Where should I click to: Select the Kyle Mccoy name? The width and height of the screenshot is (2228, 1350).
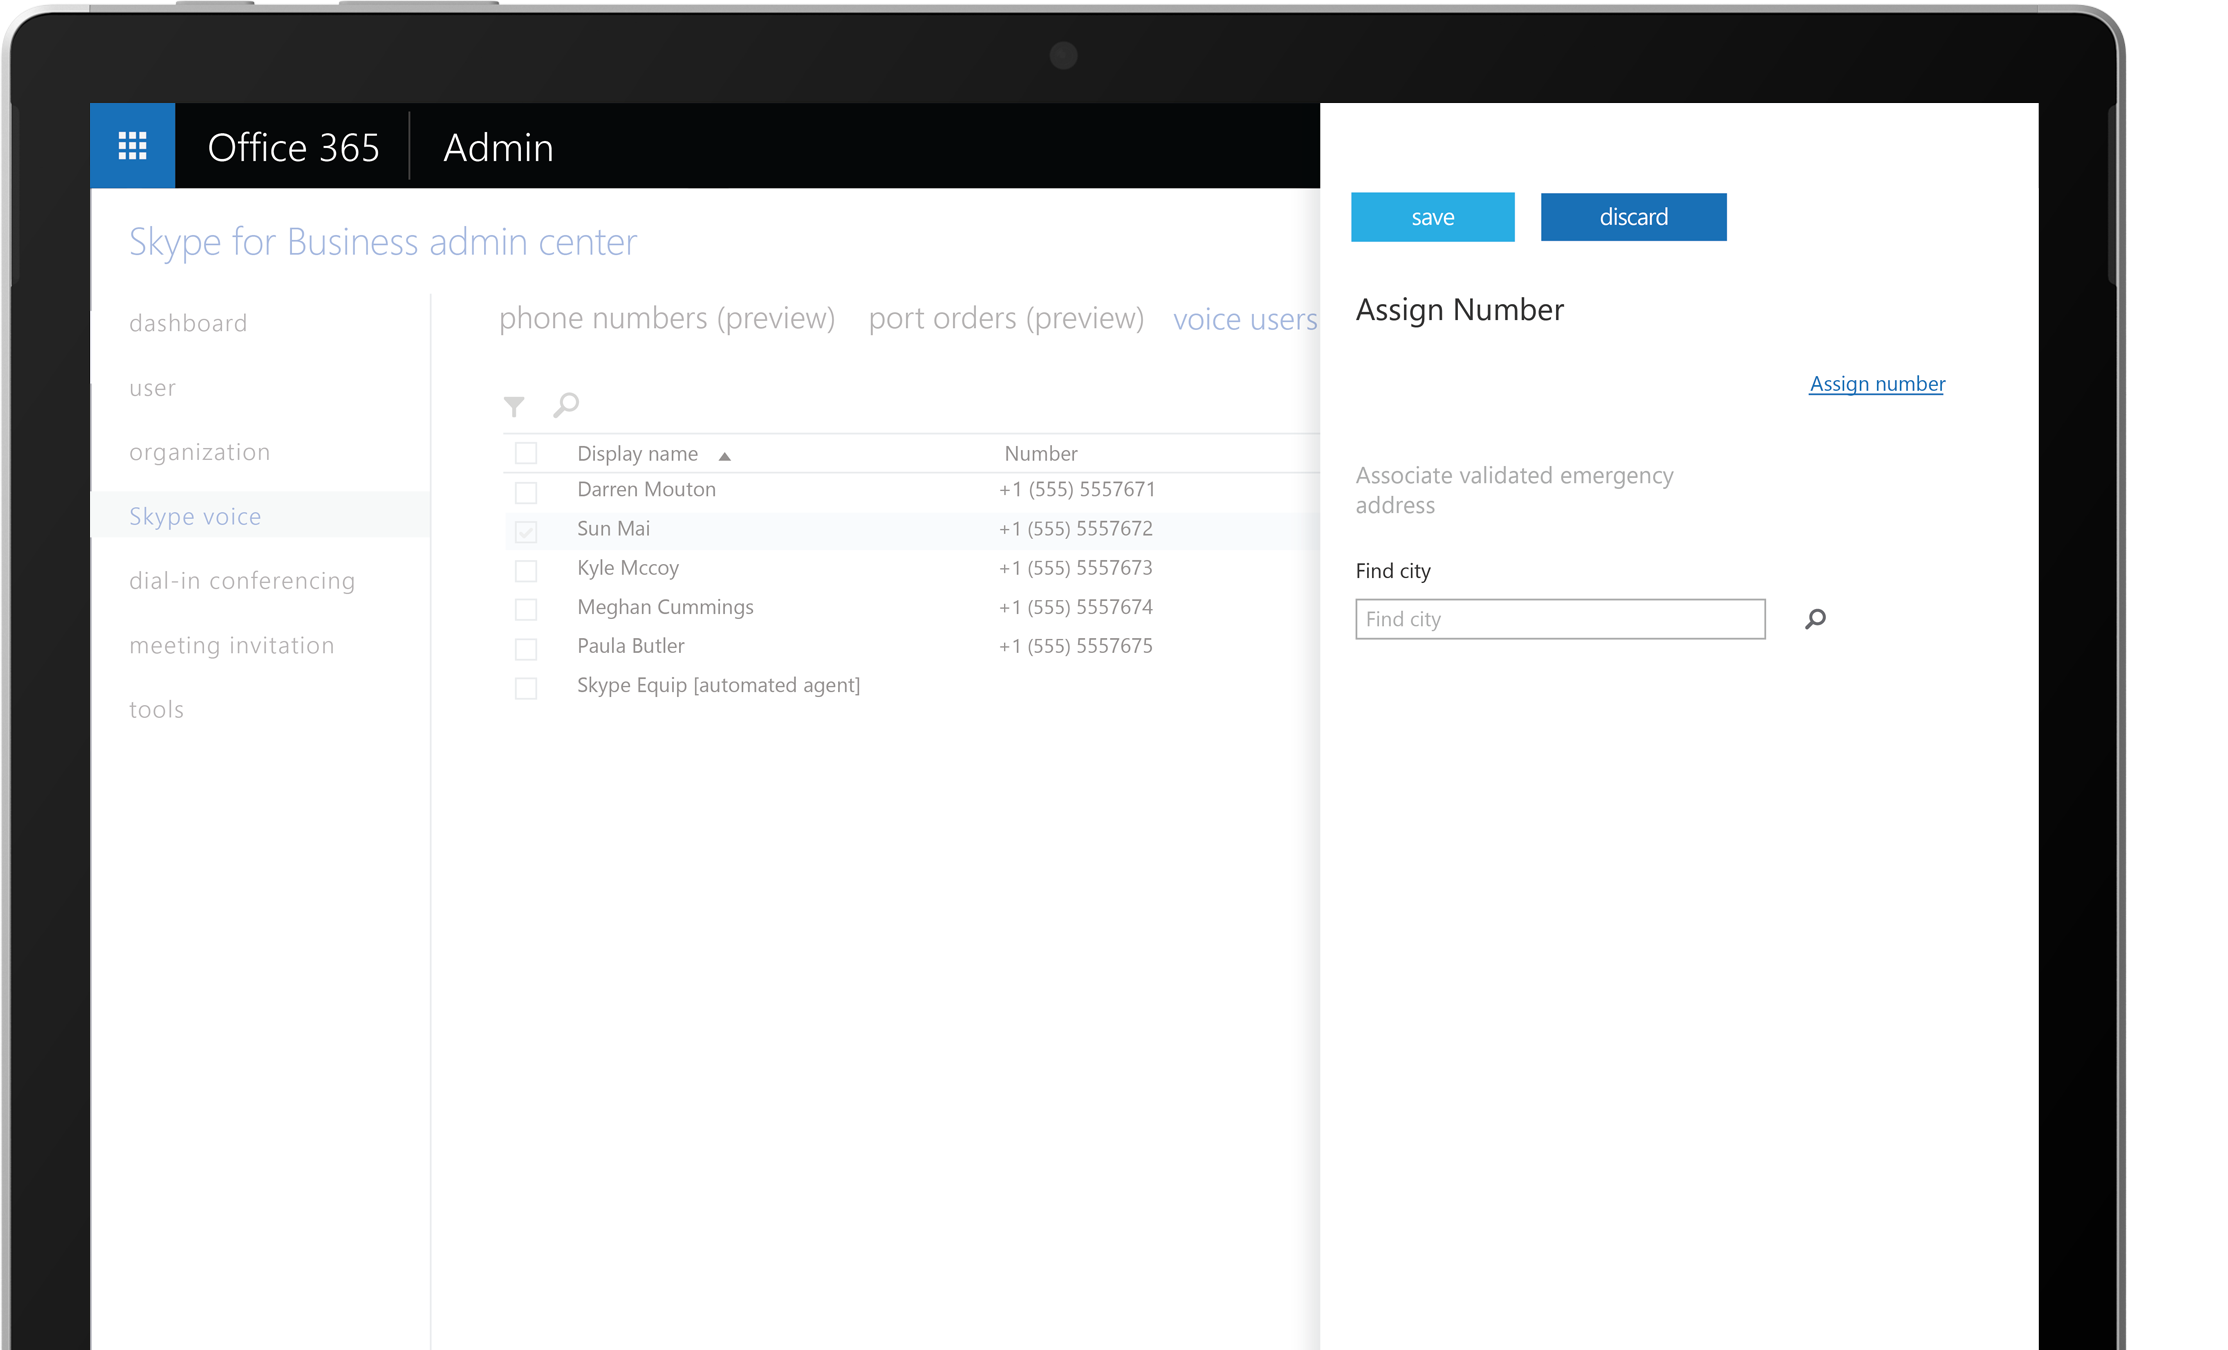pos(628,568)
